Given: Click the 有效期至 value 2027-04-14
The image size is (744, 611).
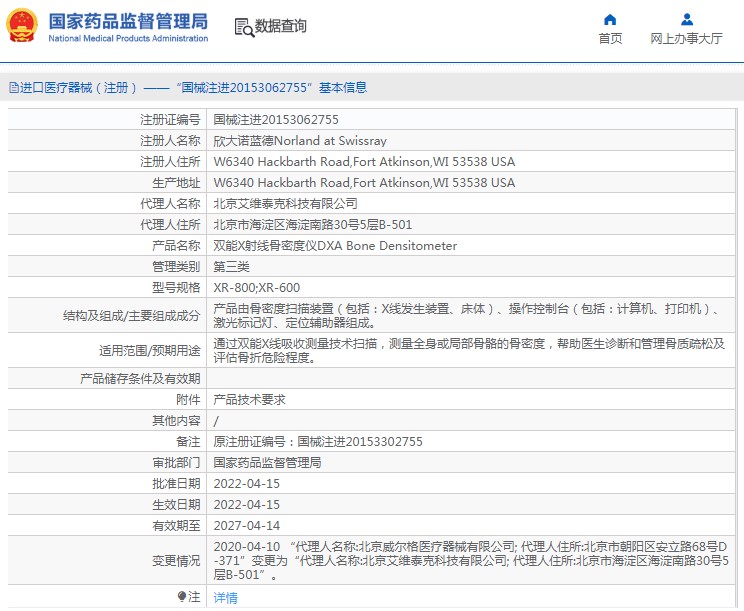Looking at the screenshot, I should coord(246,526).
